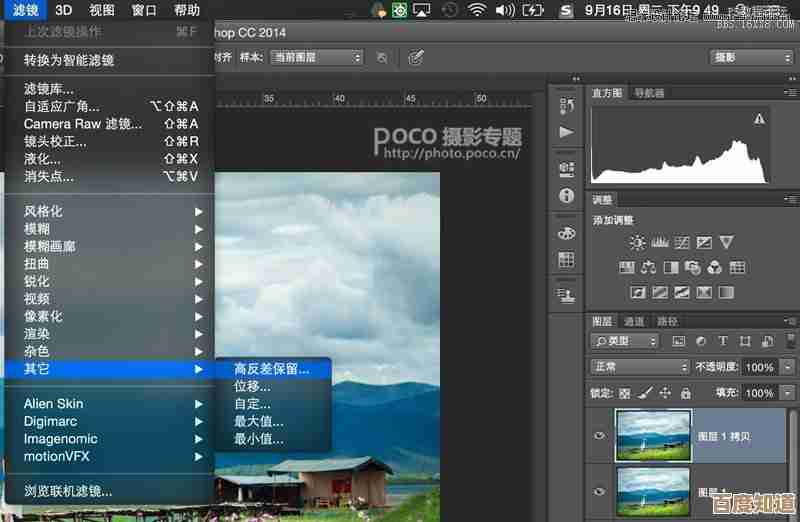Select 高反差保留... from the submenu
The width and height of the screenshot is (800, 522).
tap(271, 369)
